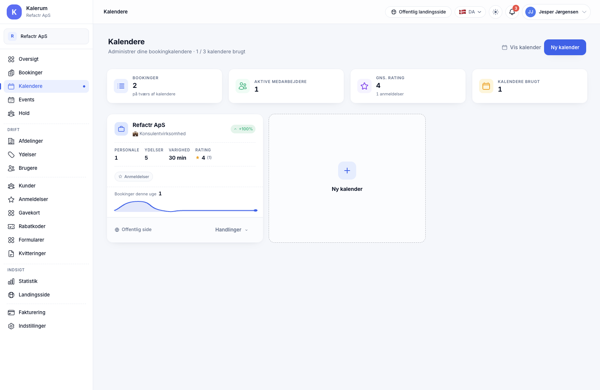Click the Ydelser tag icon
Image resolution: width=600 pixels, height=390 pixels.
pos(11,155)
